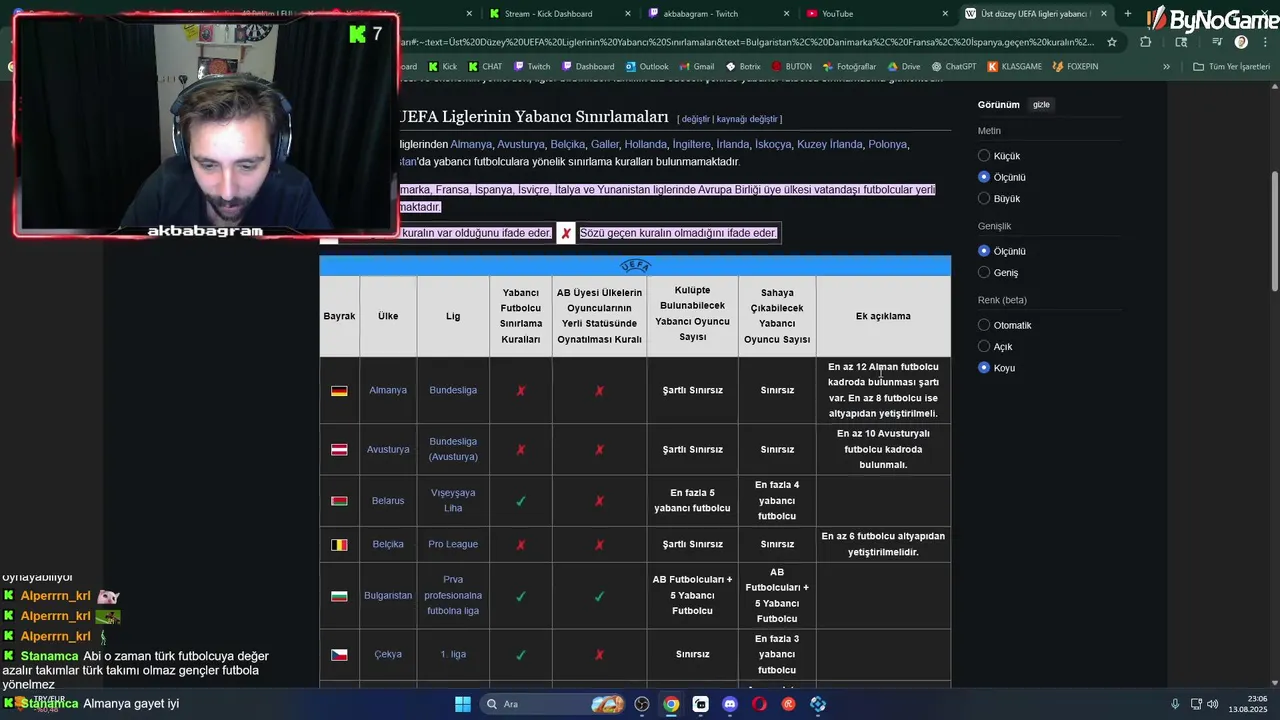Select the Koyu color theme
The width and height of the screenshot is (1280, 720).
(984, 367)
